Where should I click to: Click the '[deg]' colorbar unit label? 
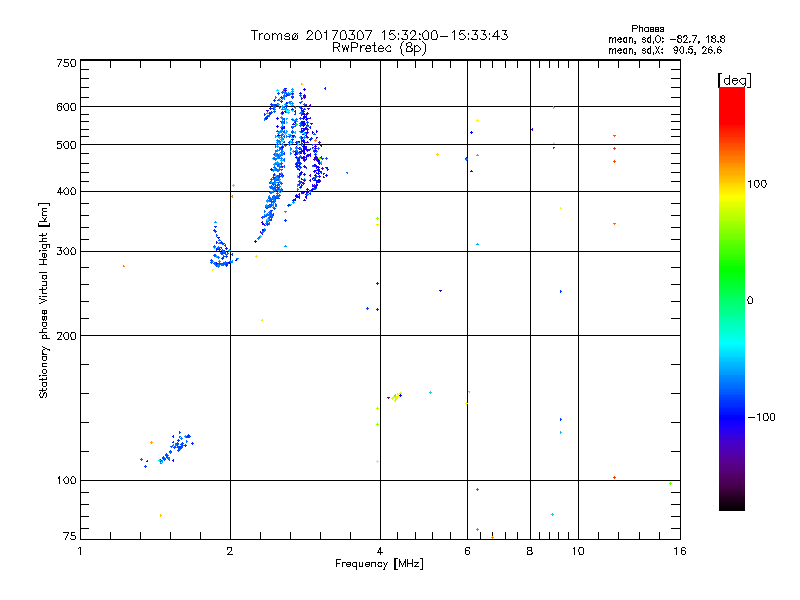pos(734,80)
